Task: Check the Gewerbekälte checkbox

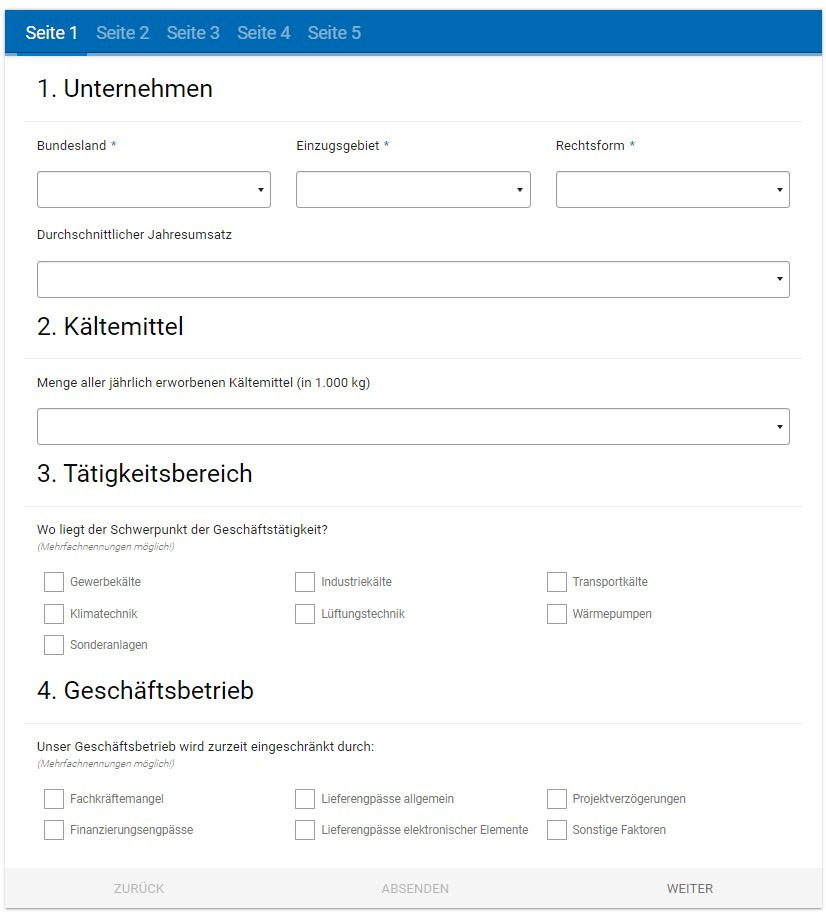Action: pyautogui.click(x=54, y=581)
